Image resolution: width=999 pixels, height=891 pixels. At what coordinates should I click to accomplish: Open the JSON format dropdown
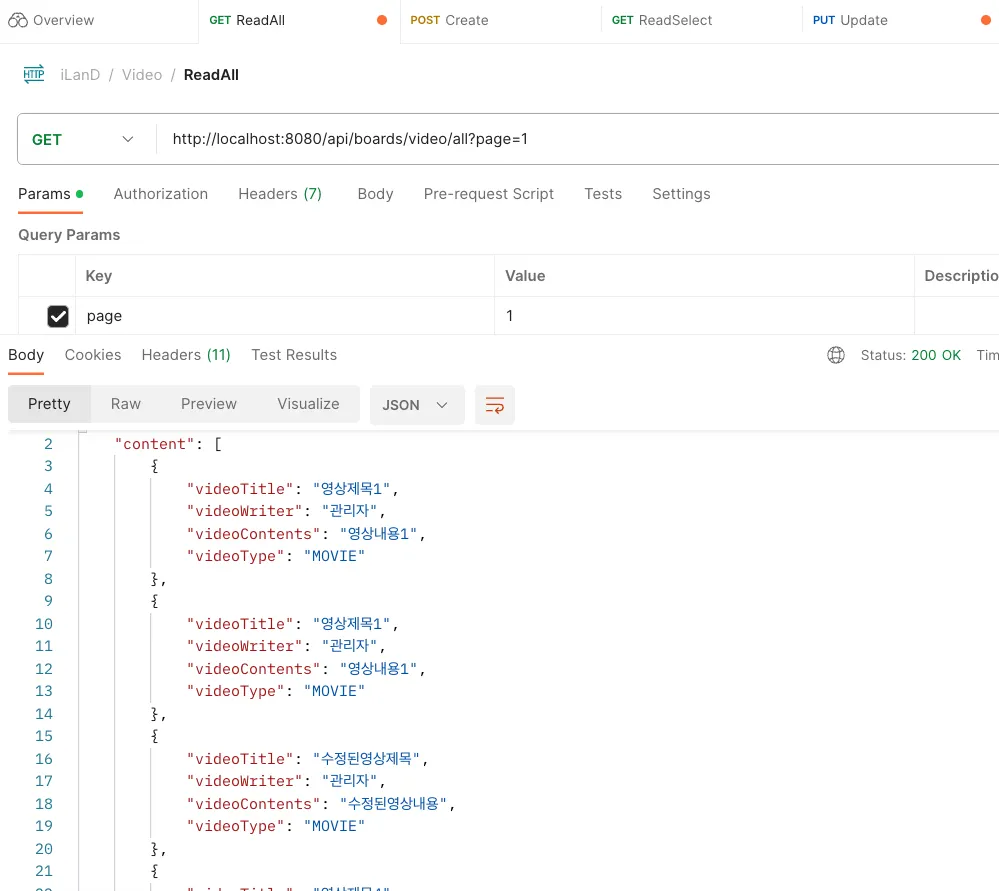click(416, 405)
